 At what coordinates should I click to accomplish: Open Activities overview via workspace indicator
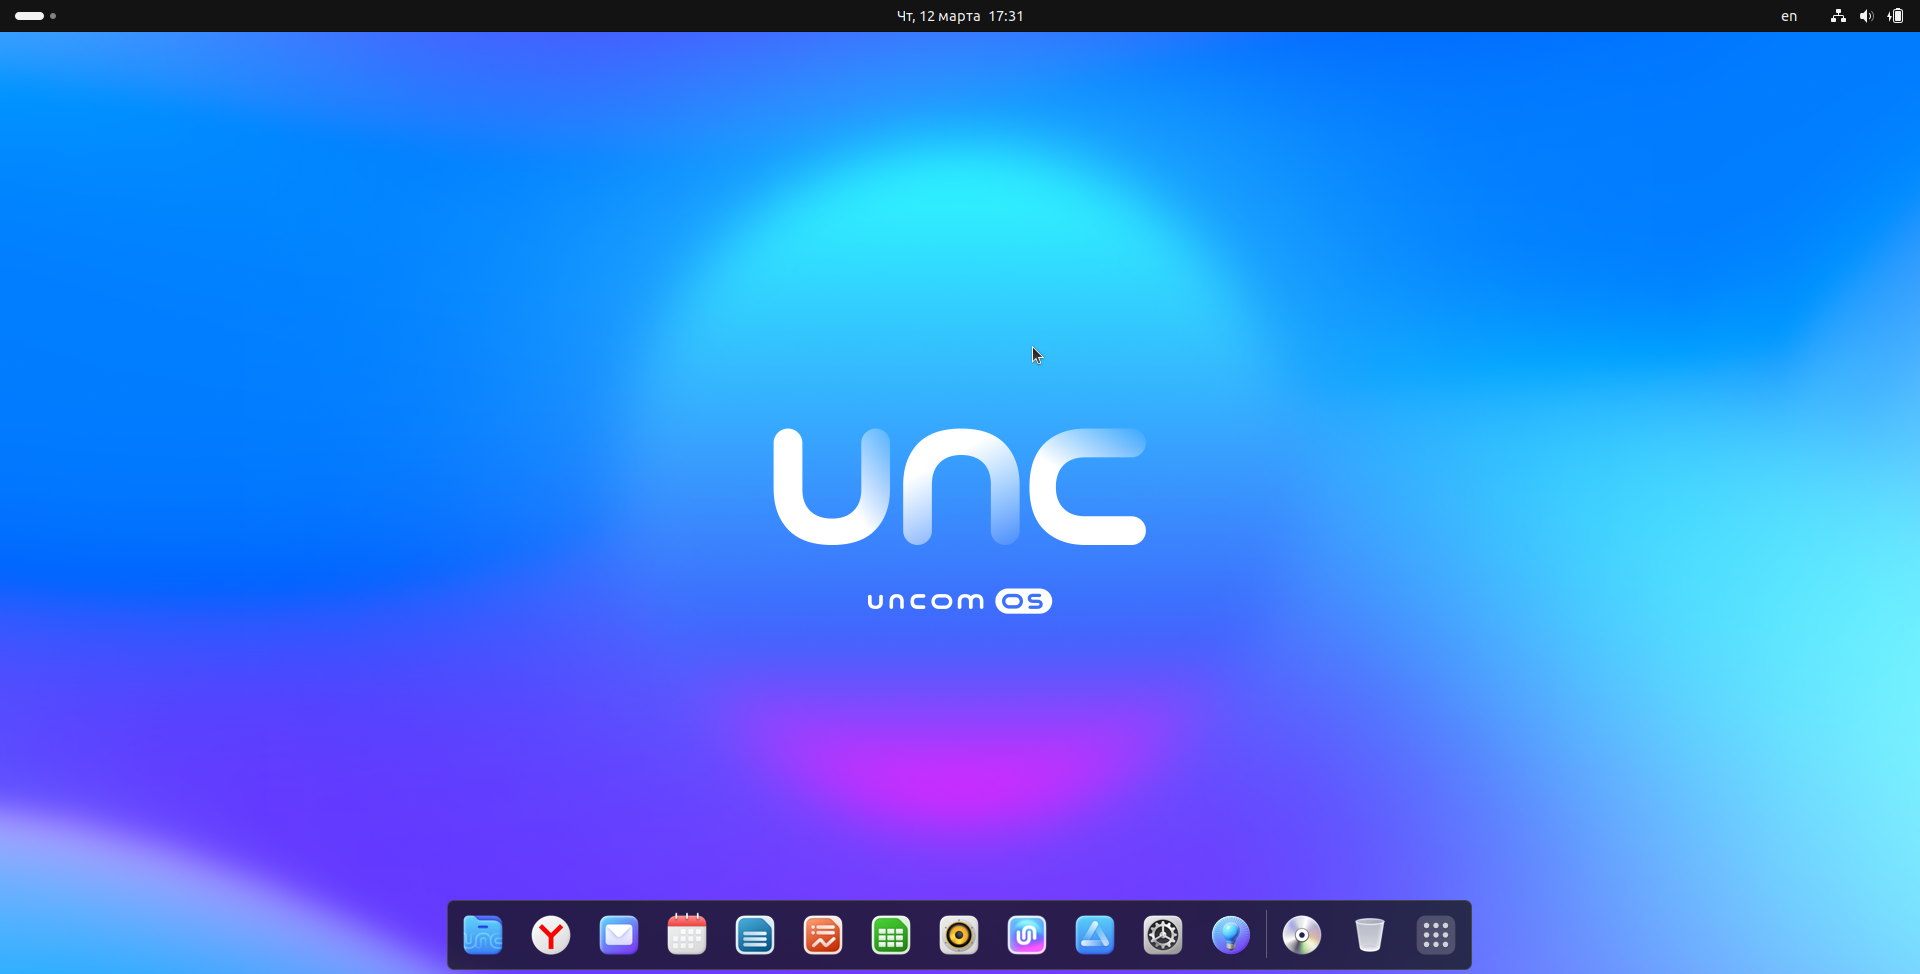(x=35, y=16)
